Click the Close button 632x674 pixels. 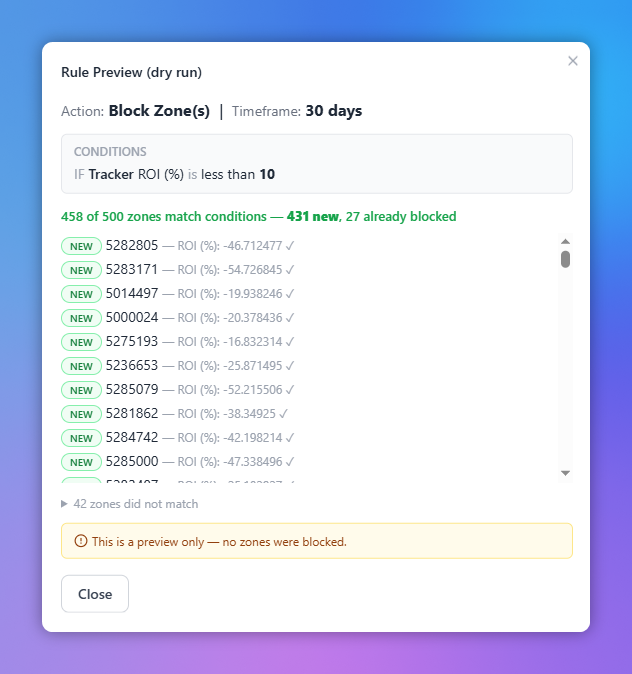[95, 594]
